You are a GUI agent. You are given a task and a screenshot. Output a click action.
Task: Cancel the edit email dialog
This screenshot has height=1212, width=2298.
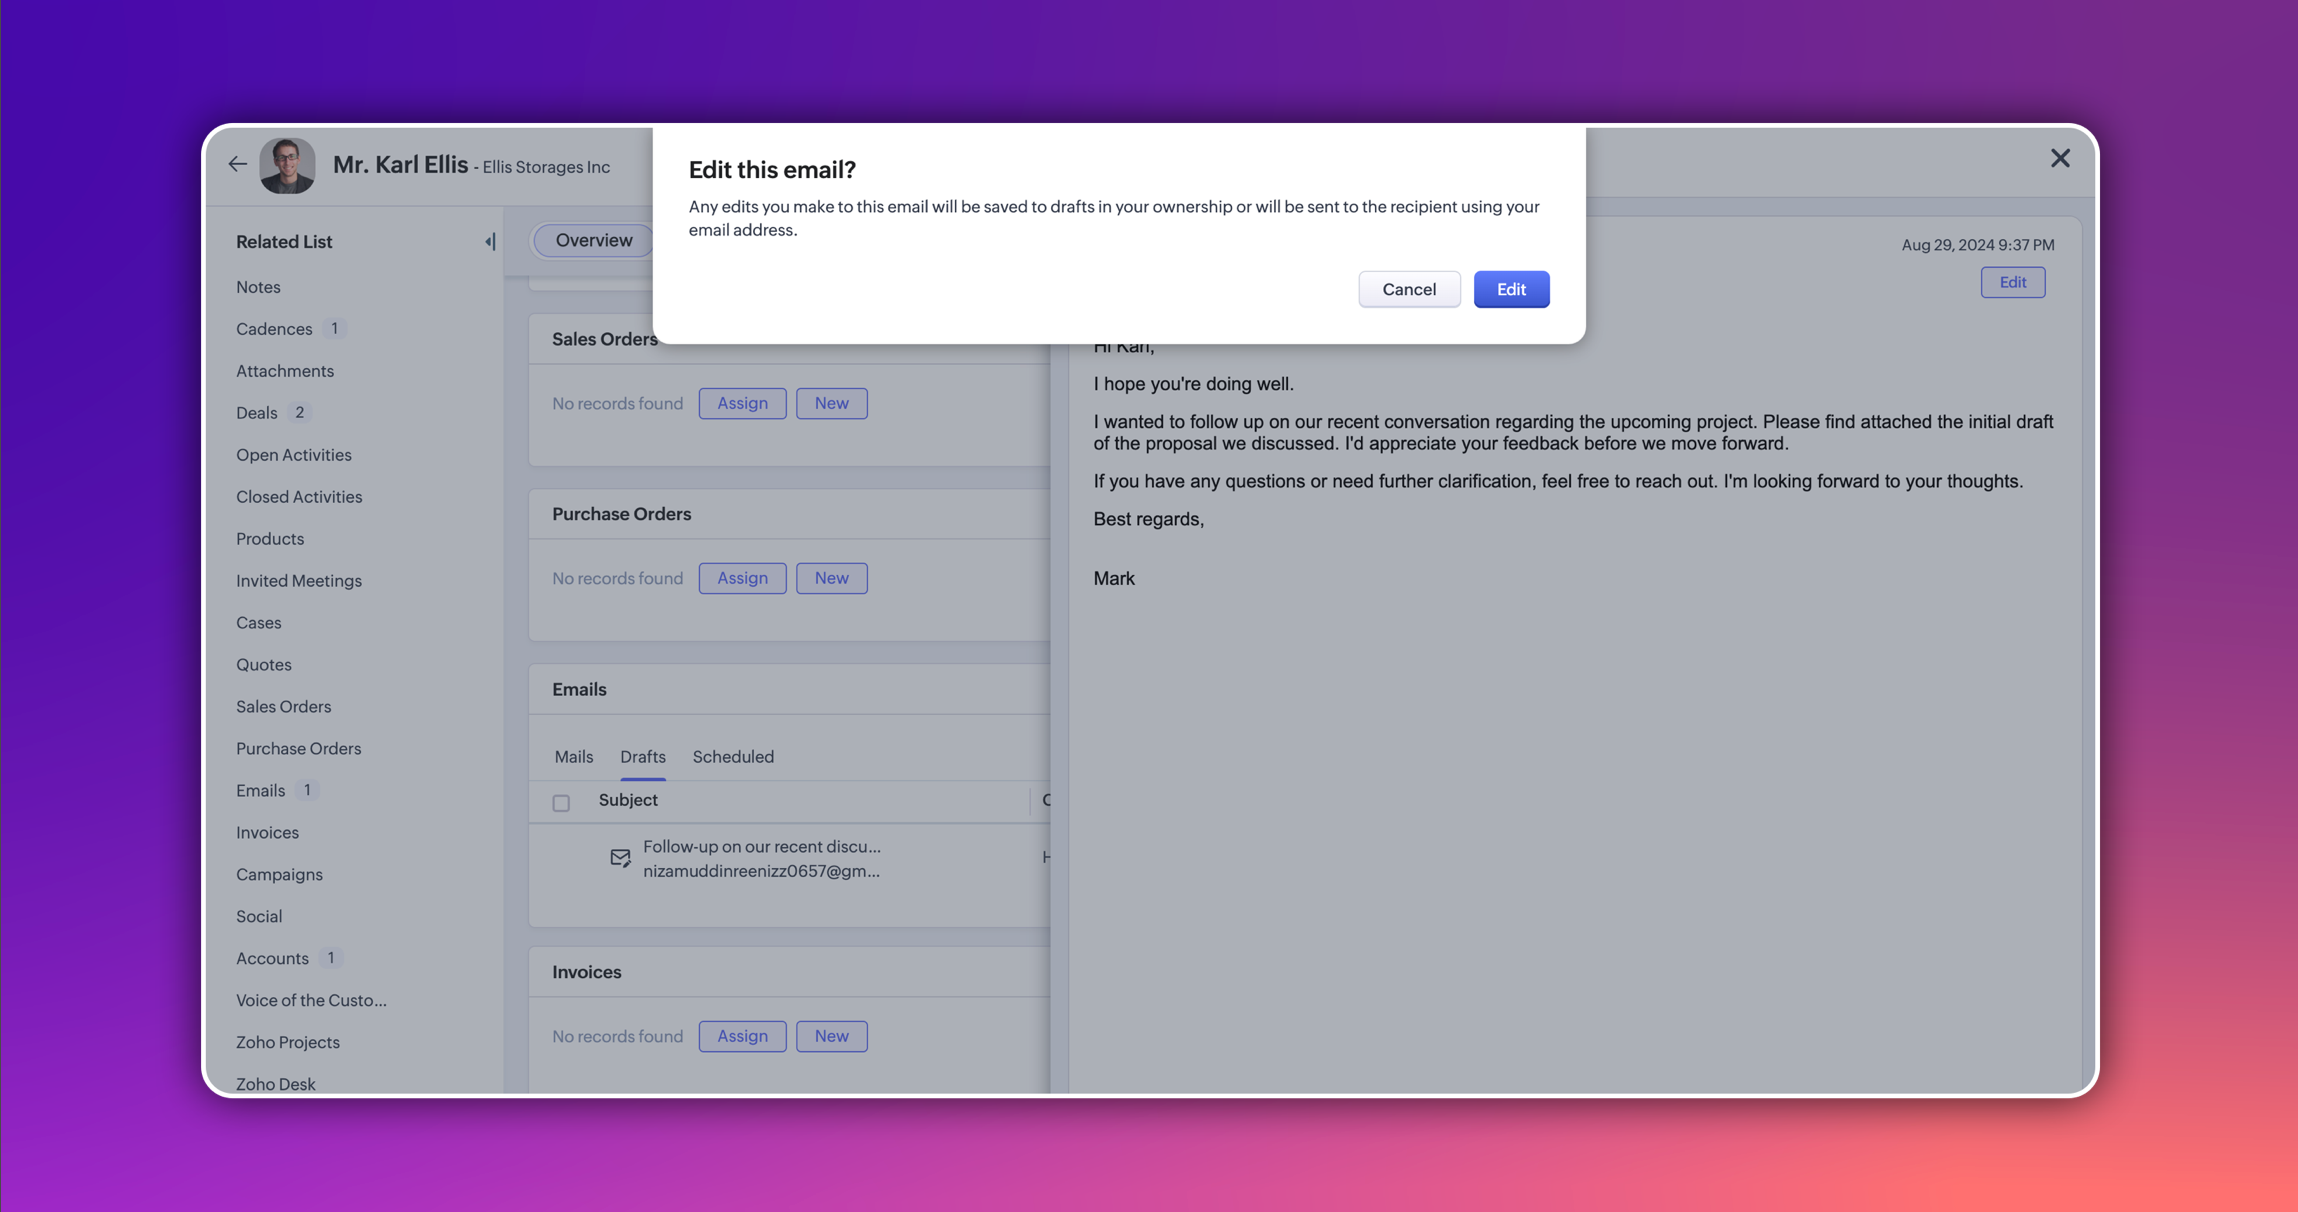(1408, 289)
